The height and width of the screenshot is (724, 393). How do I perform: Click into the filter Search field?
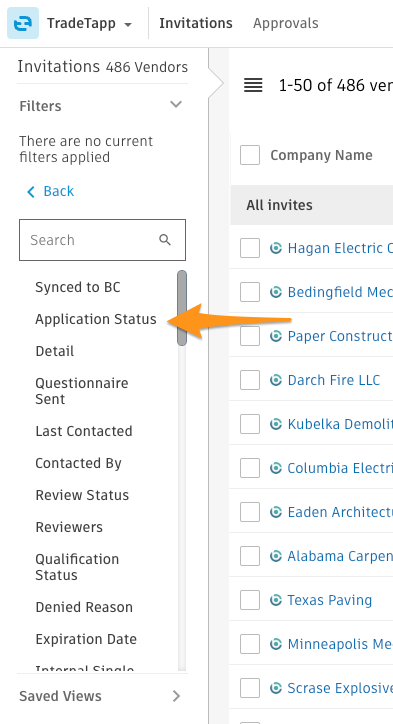coord(103,240)
